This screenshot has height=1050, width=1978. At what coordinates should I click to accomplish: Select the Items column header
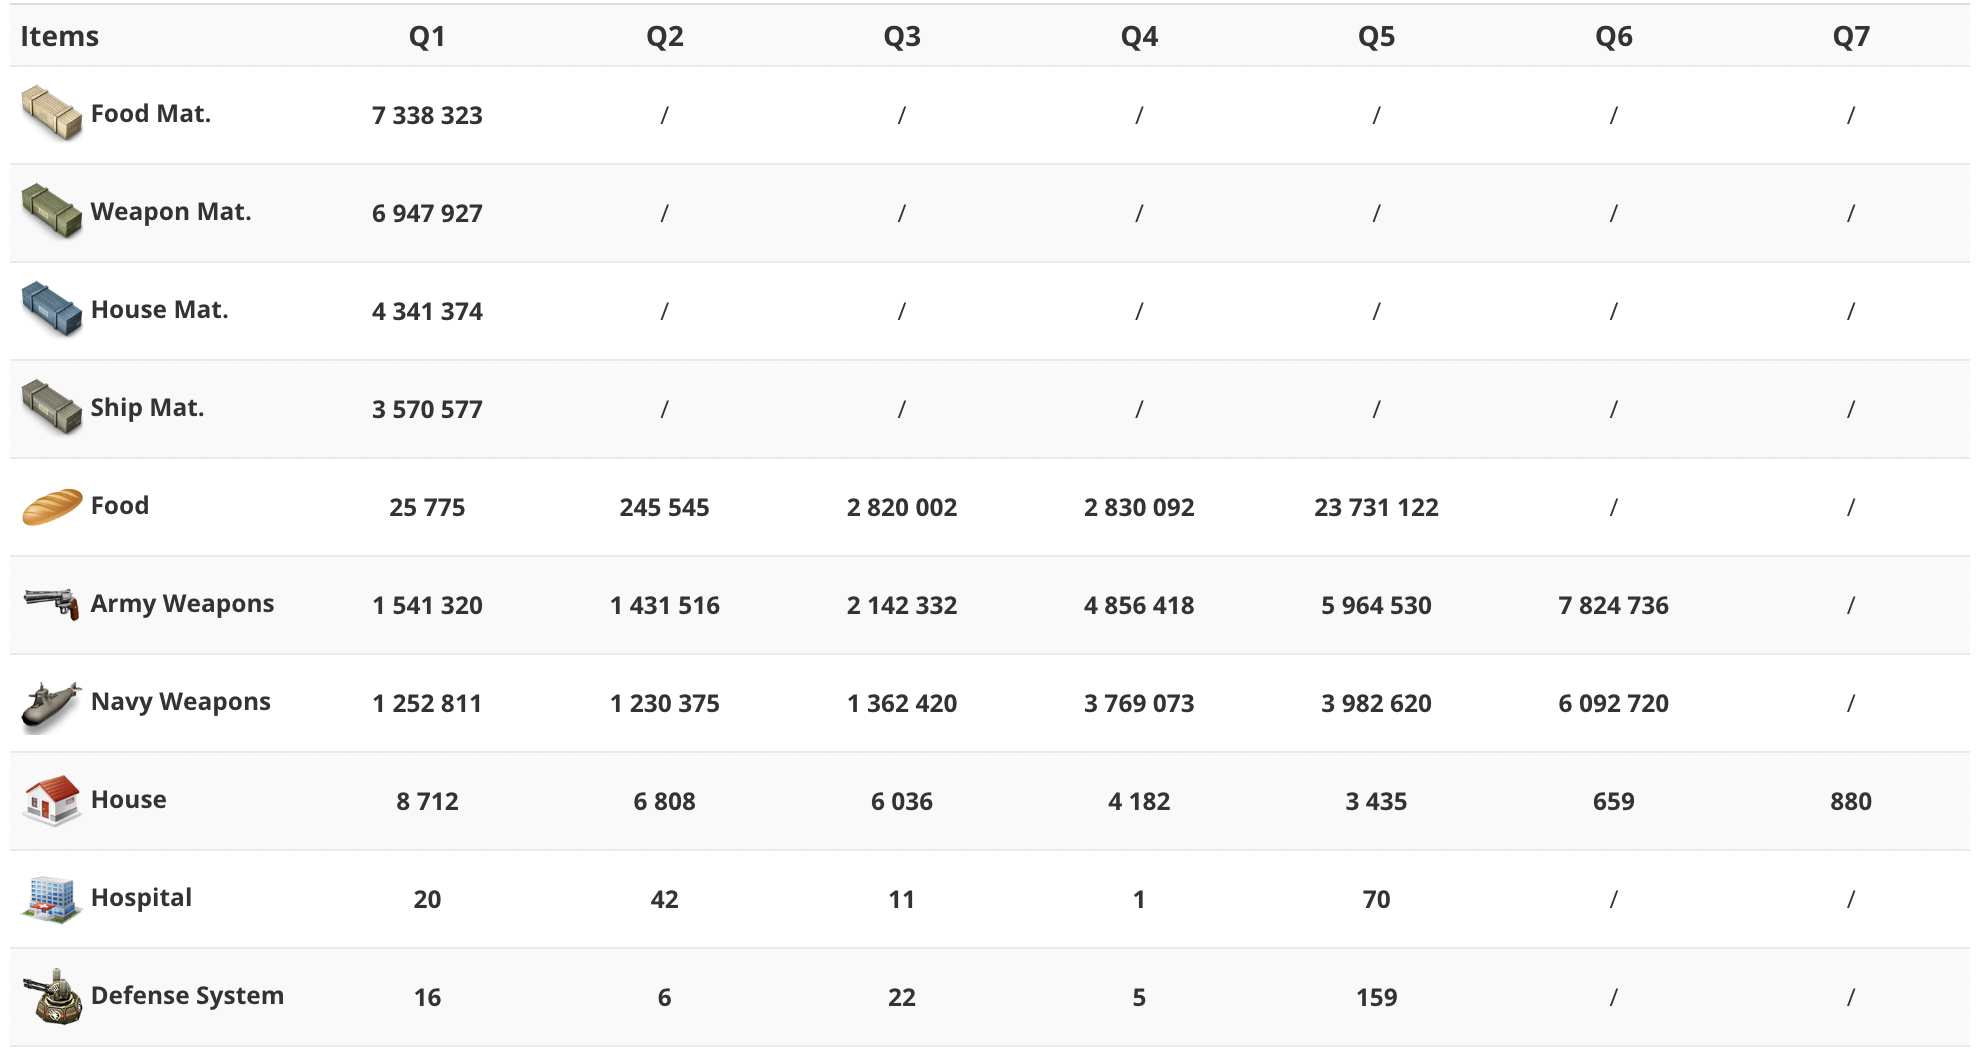(60, 37)
